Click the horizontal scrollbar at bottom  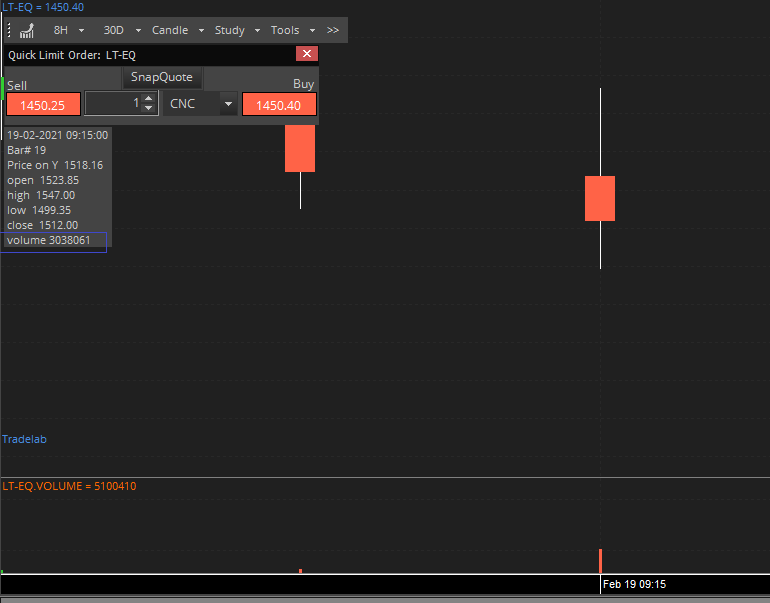pos(385,600)
